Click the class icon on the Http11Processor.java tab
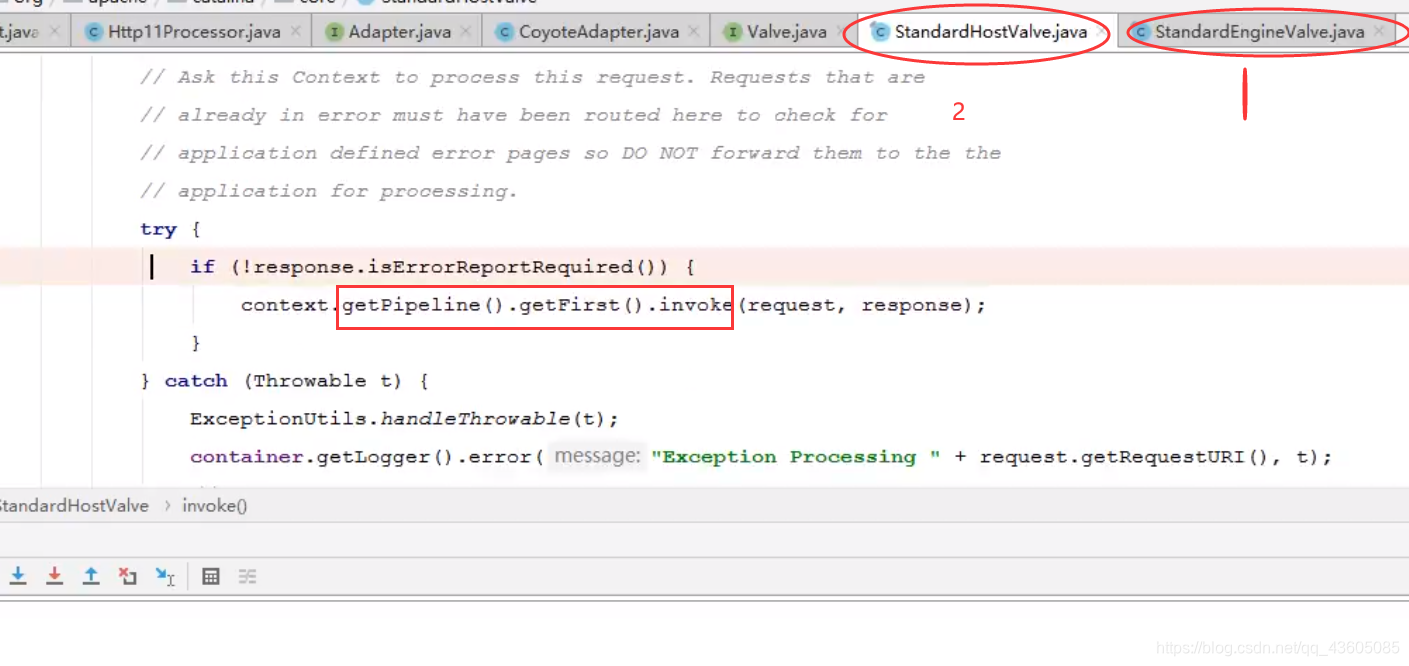Screen dimensions: 1409x666 [x=94, y=32]
